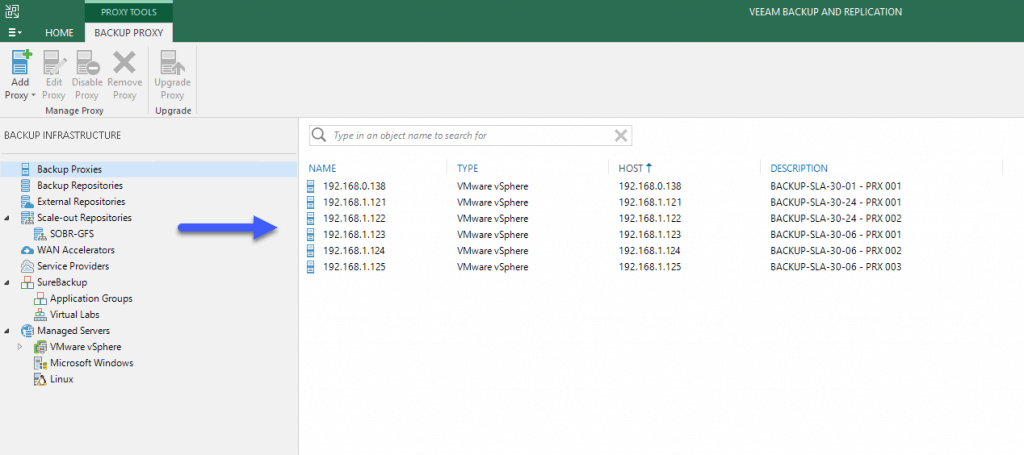The width and height of the screenshot is (1024, 455).
Task: Click the Disable Proxy ribbon icon
Action: tap(88, 66)
